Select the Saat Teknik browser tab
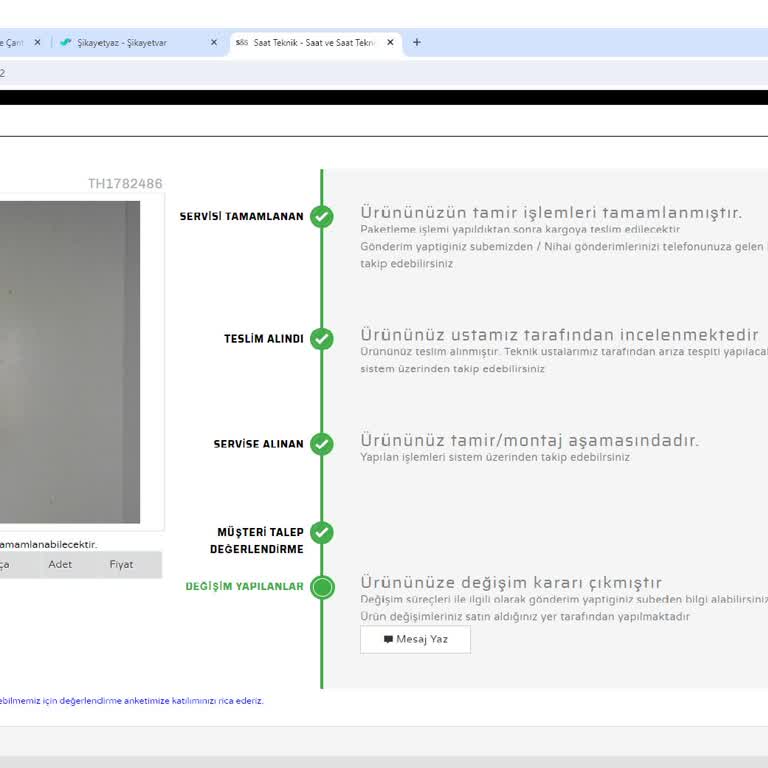 (x=313, y=43)
